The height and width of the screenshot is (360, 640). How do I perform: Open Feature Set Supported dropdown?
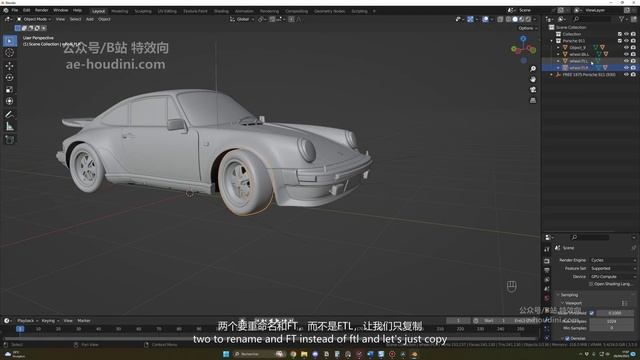[613, 269]
